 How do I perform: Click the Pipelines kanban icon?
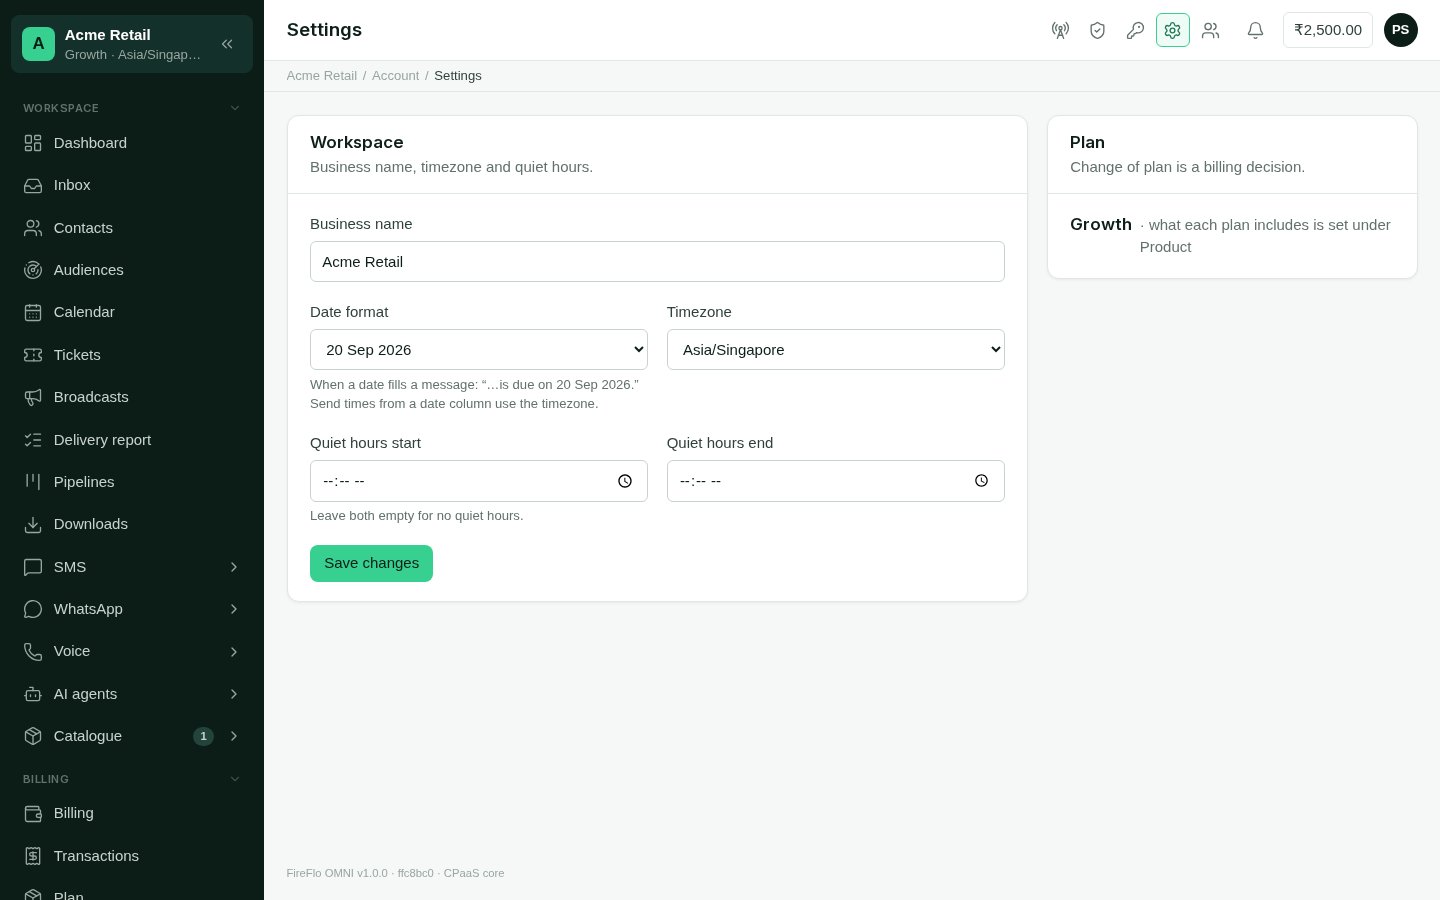33,482
